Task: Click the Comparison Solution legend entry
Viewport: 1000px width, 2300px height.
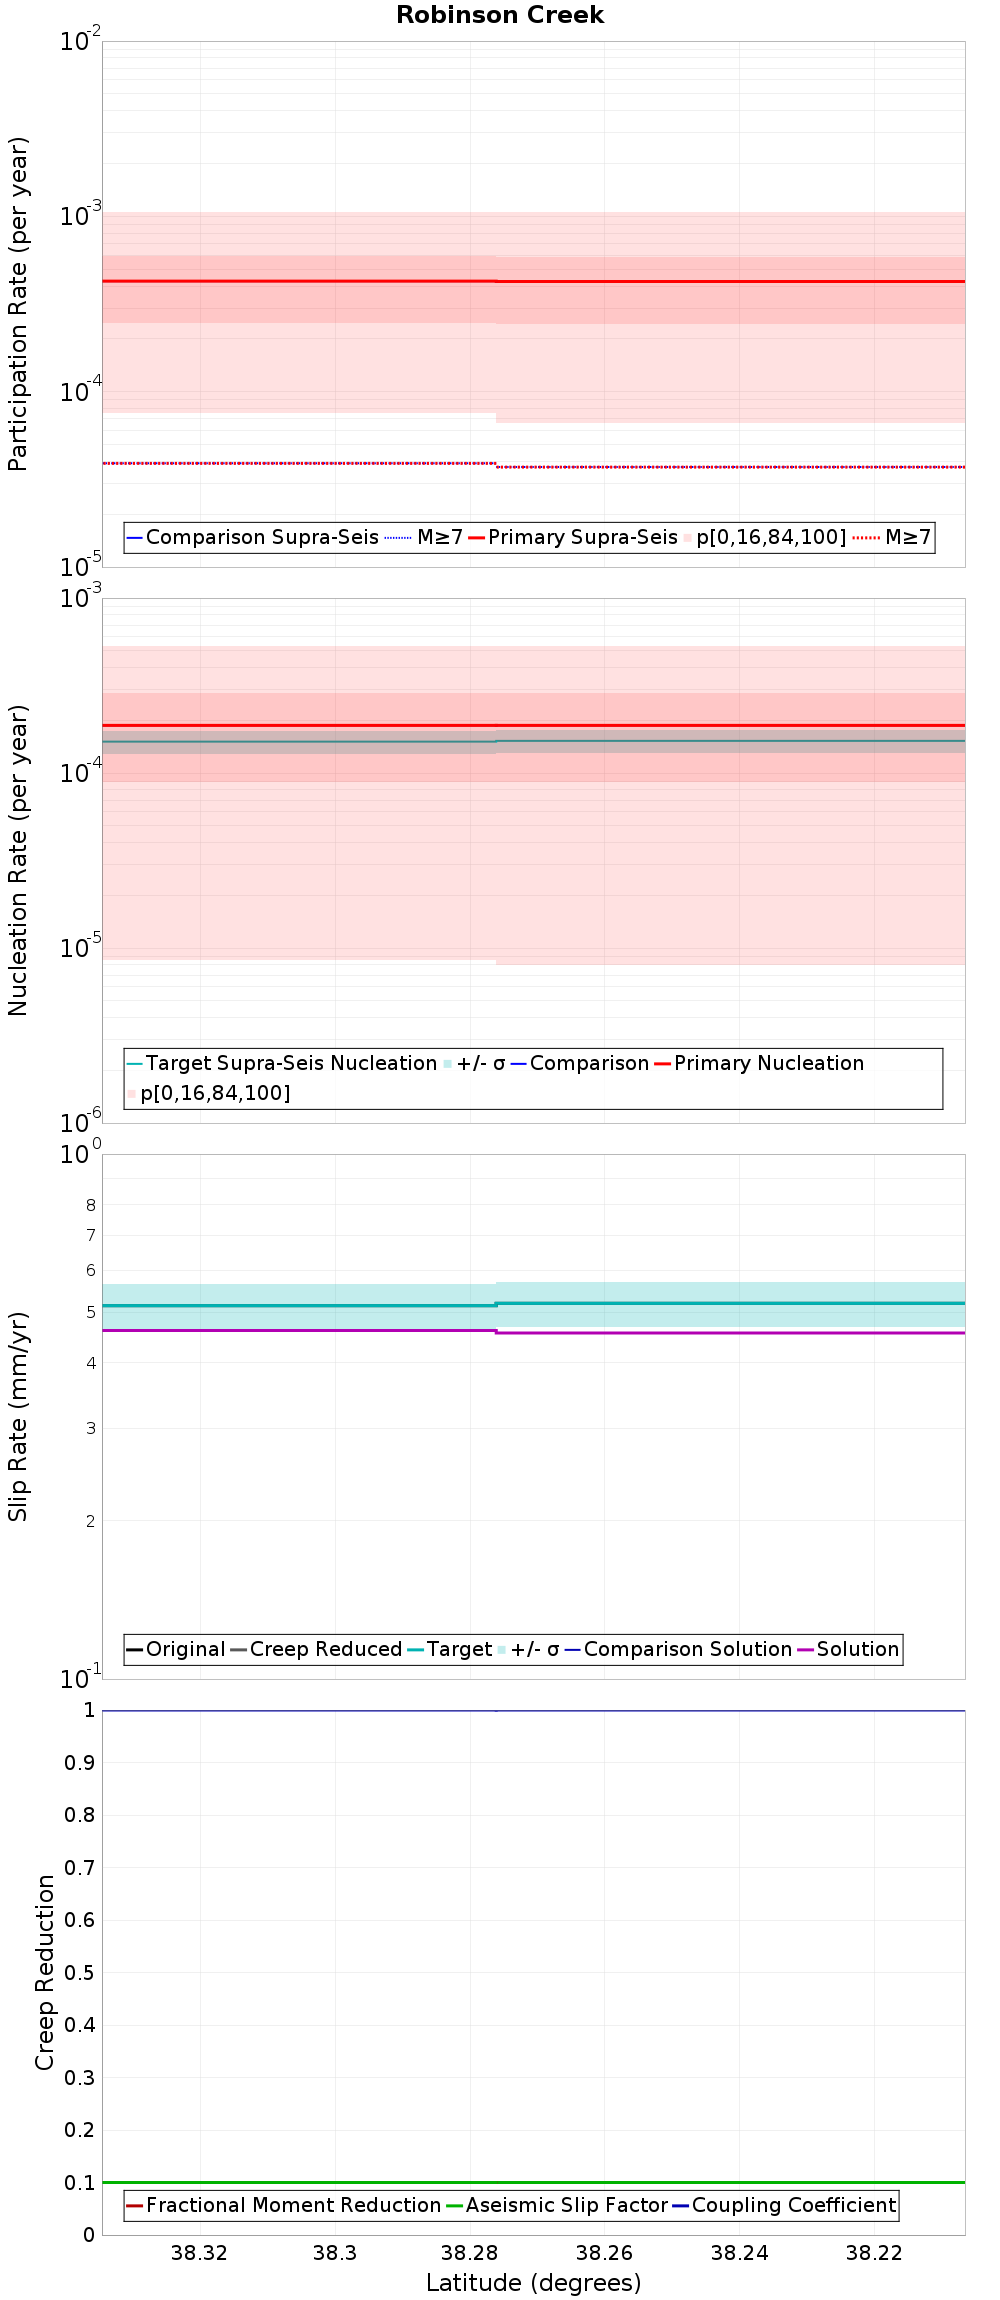Action: [678, 1649]
